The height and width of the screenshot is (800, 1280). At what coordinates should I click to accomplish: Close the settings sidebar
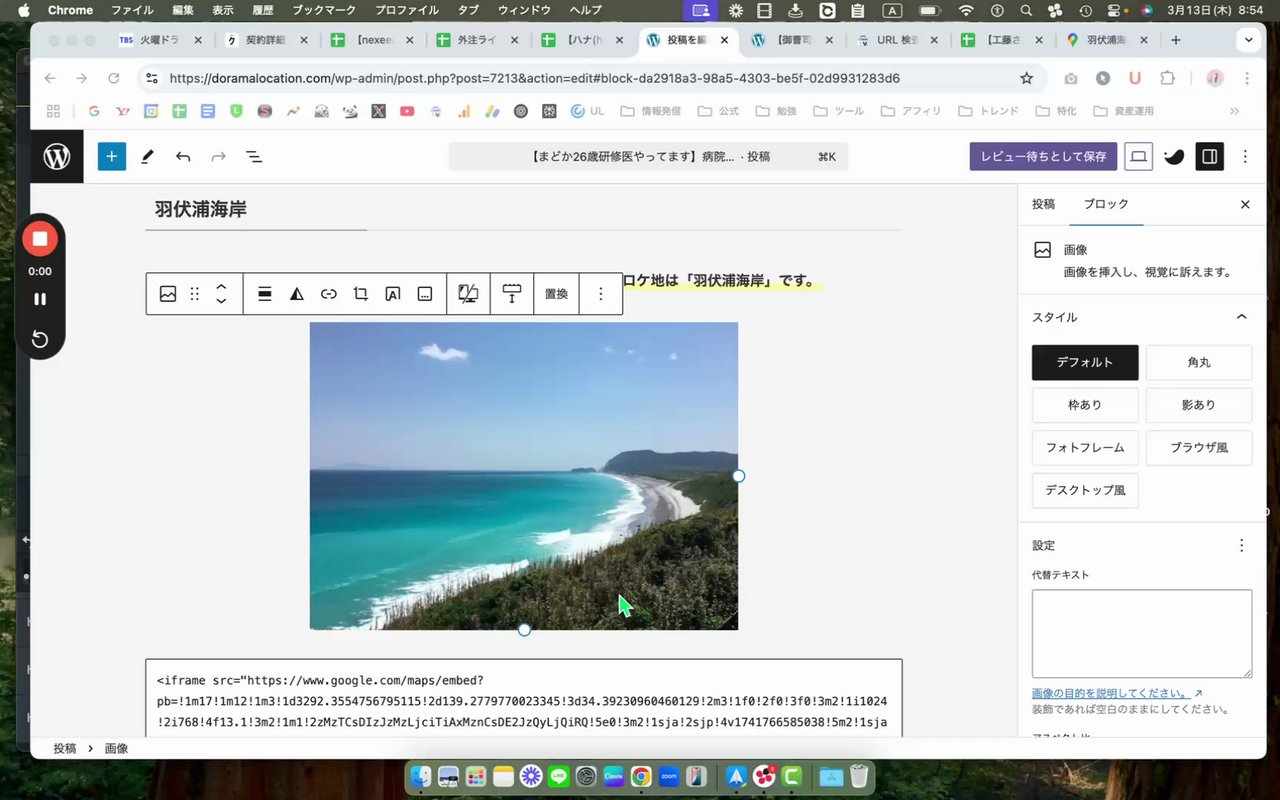(1245, 204)
